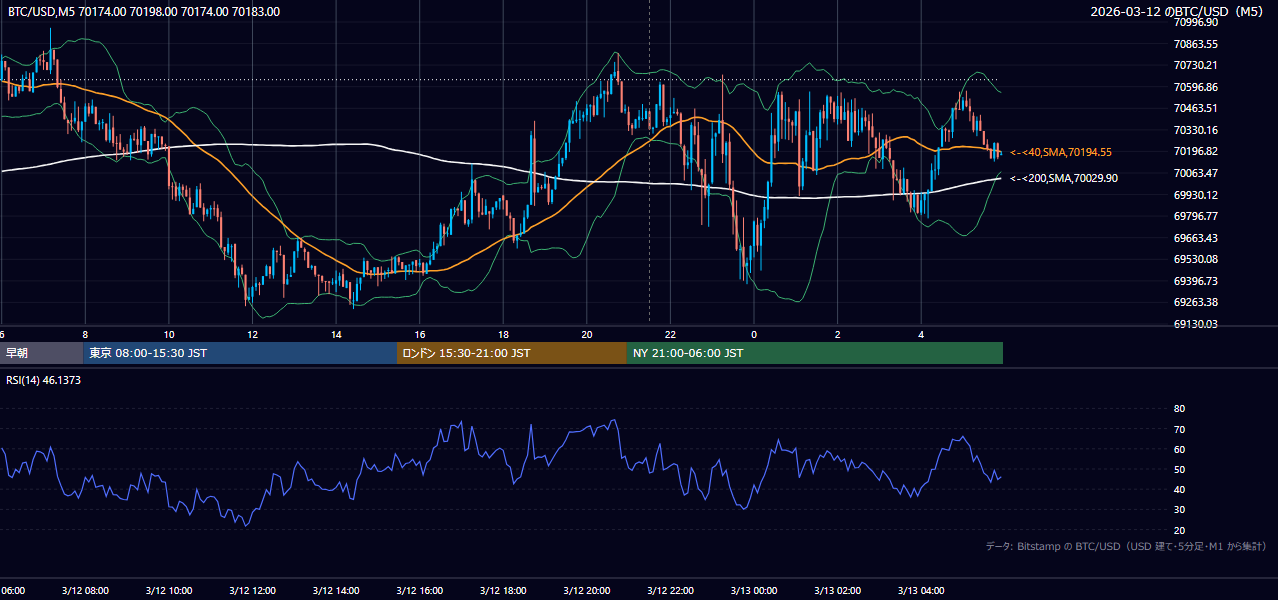
Task: Click the 40 SMA label showing 70194.55
Action: (1061, 152)
